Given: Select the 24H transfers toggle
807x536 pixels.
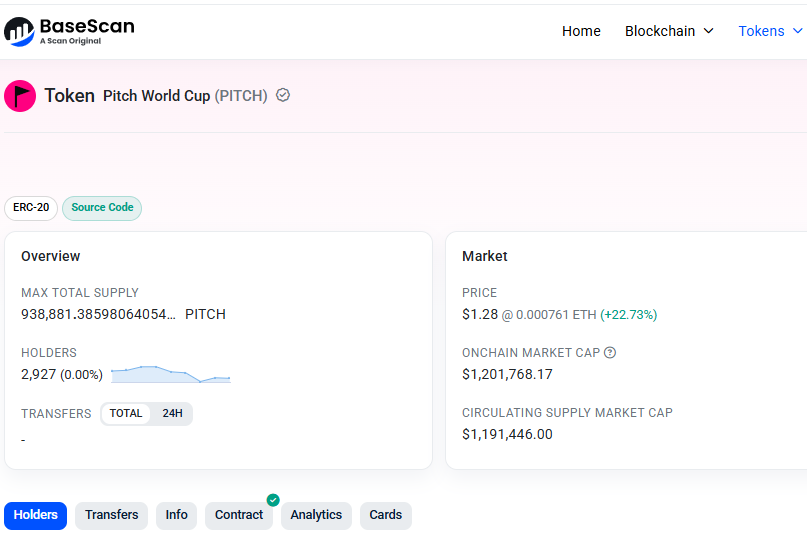Looking at the screenshot, I should [x=172, y=413].
